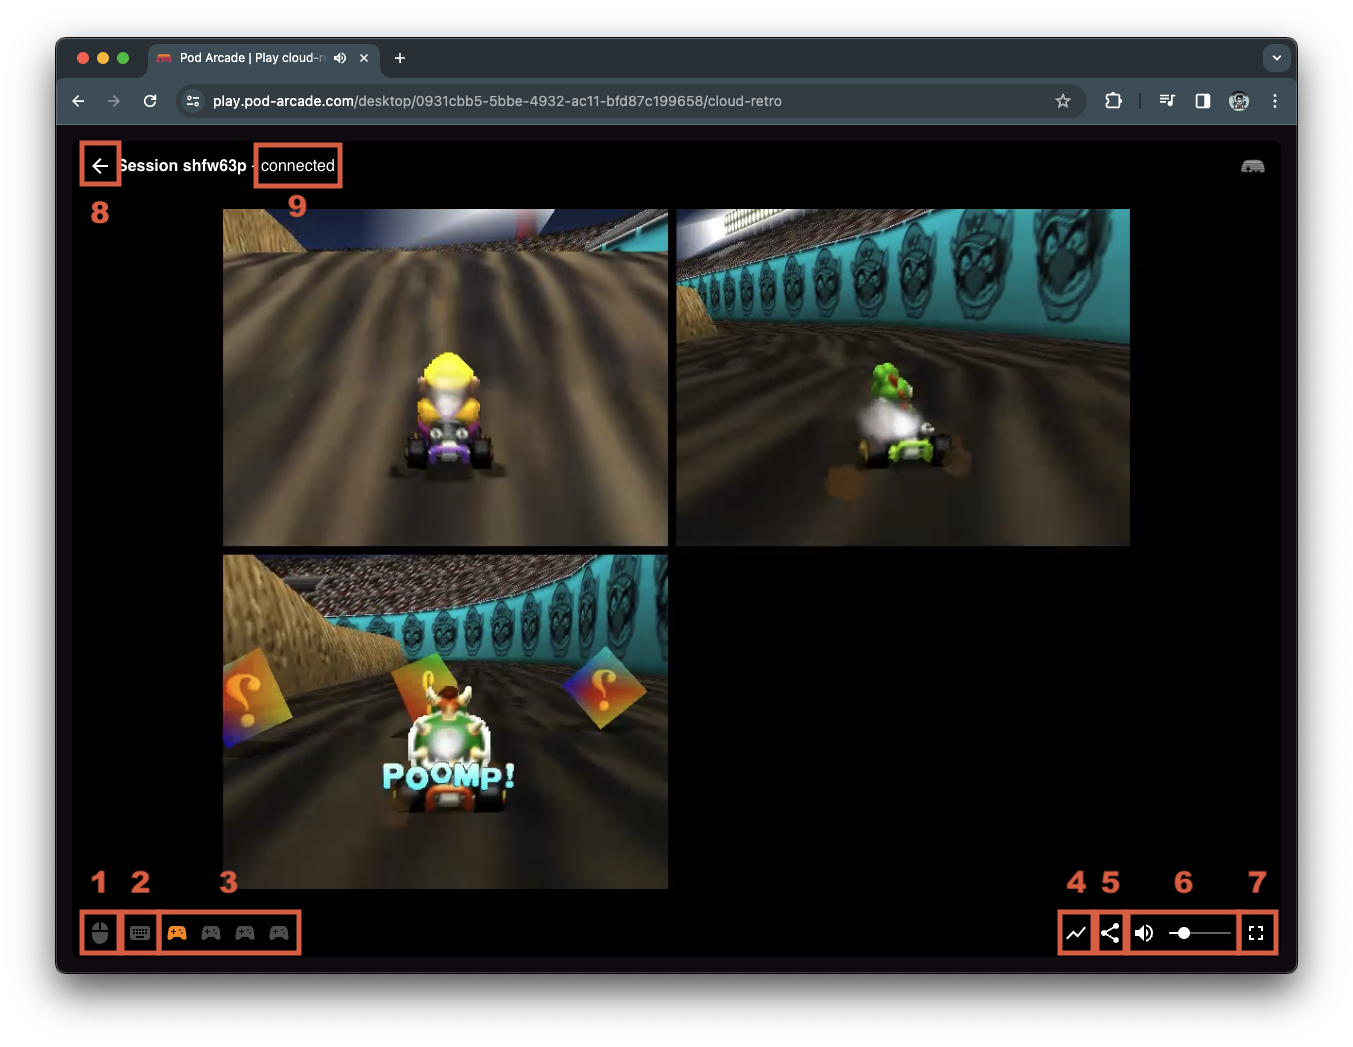Viewport: 1353px width, 1047px height.
Task: Close the Pod Arcade tab
Action: 364,58
